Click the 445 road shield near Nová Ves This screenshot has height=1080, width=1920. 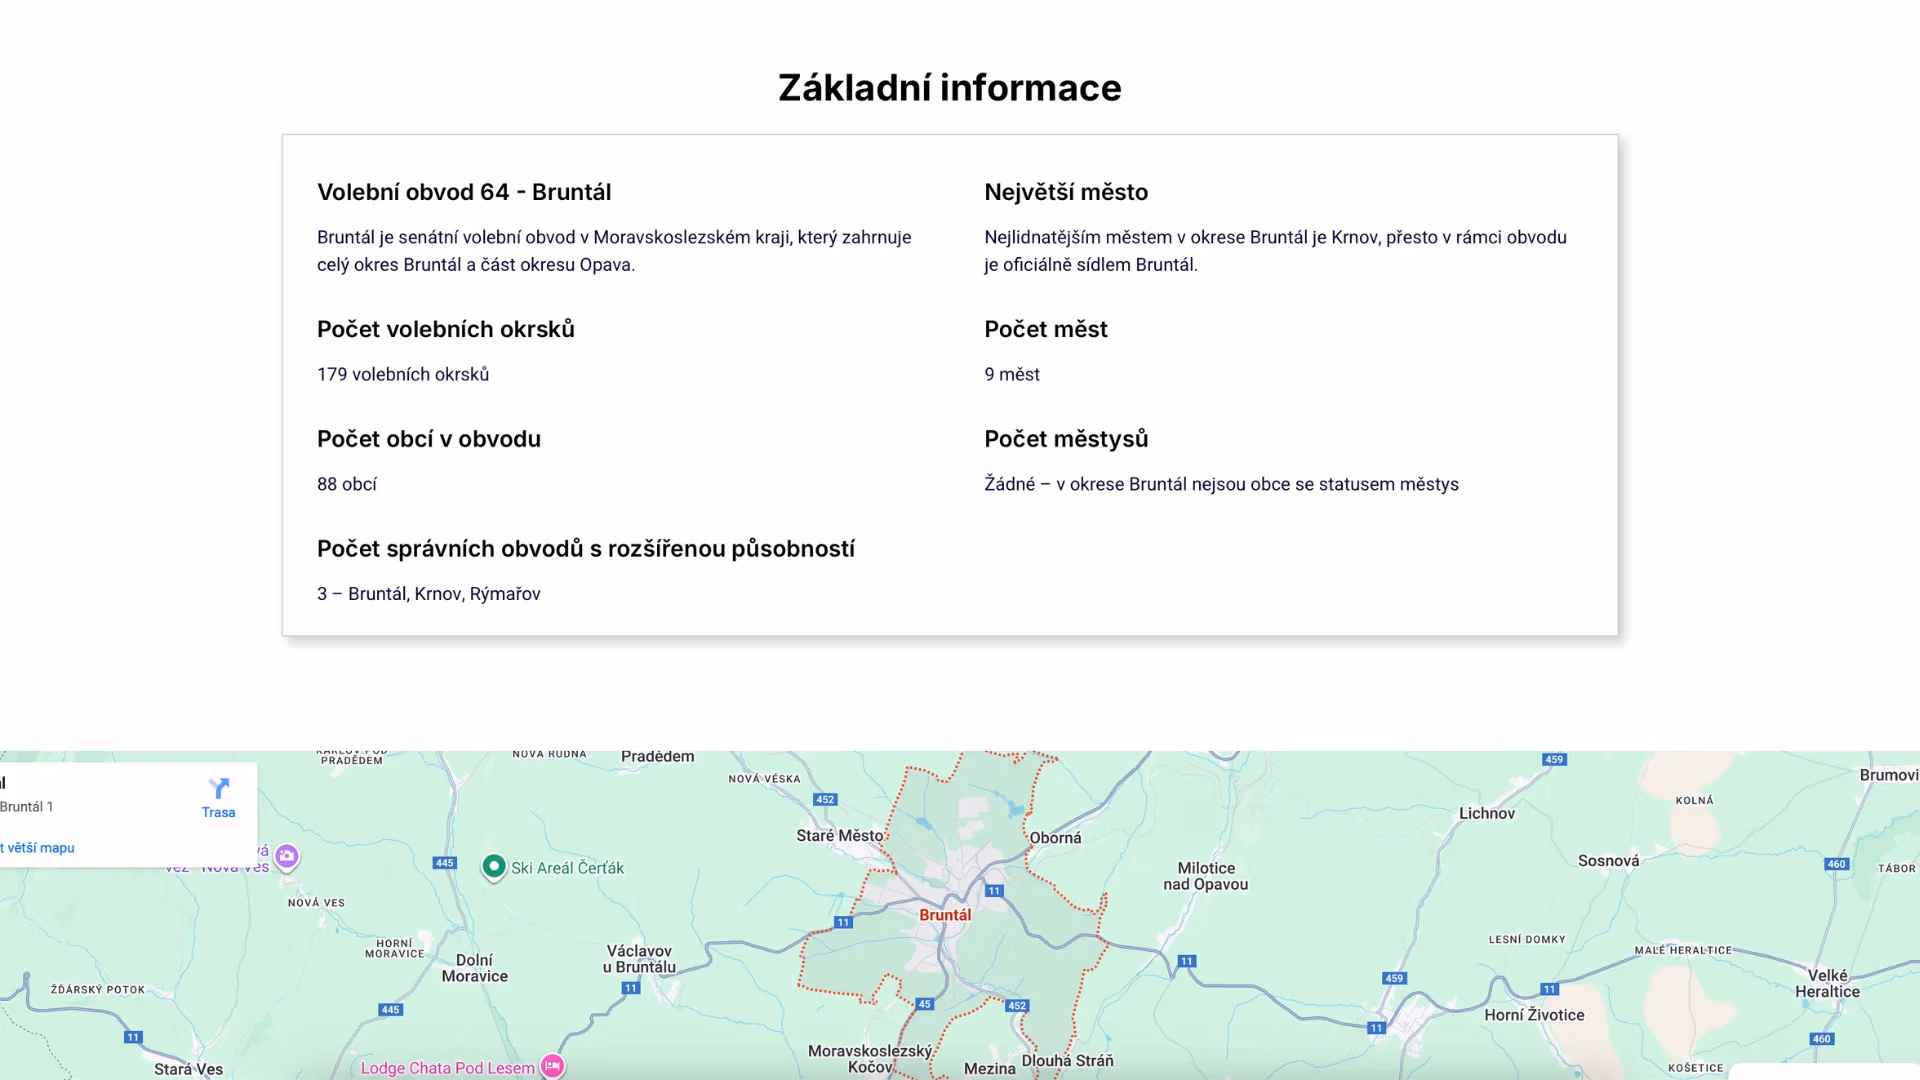(x=446, y=861)
